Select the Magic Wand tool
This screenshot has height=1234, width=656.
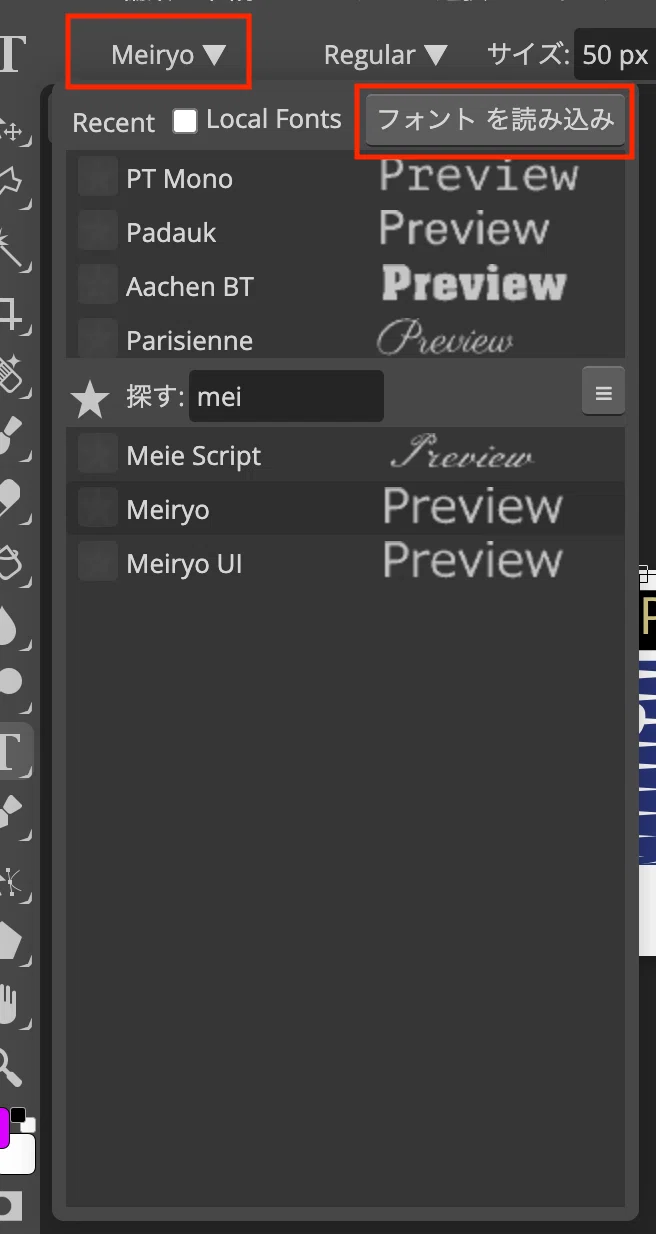coord(10,246)
